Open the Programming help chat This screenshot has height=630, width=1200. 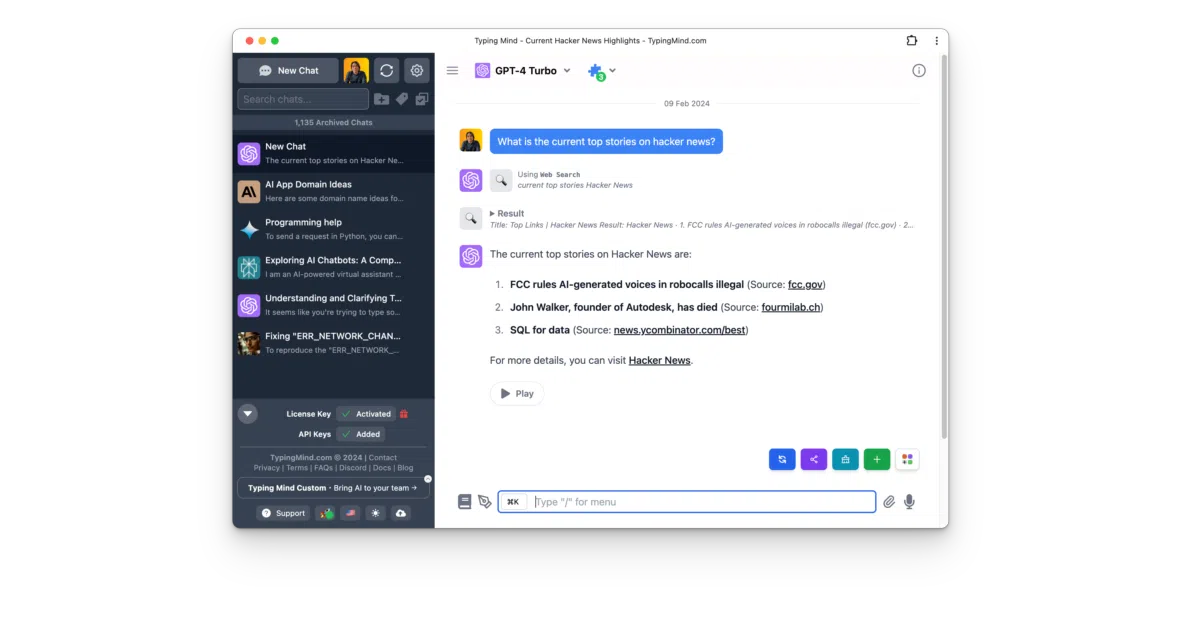tap(334, 229)
